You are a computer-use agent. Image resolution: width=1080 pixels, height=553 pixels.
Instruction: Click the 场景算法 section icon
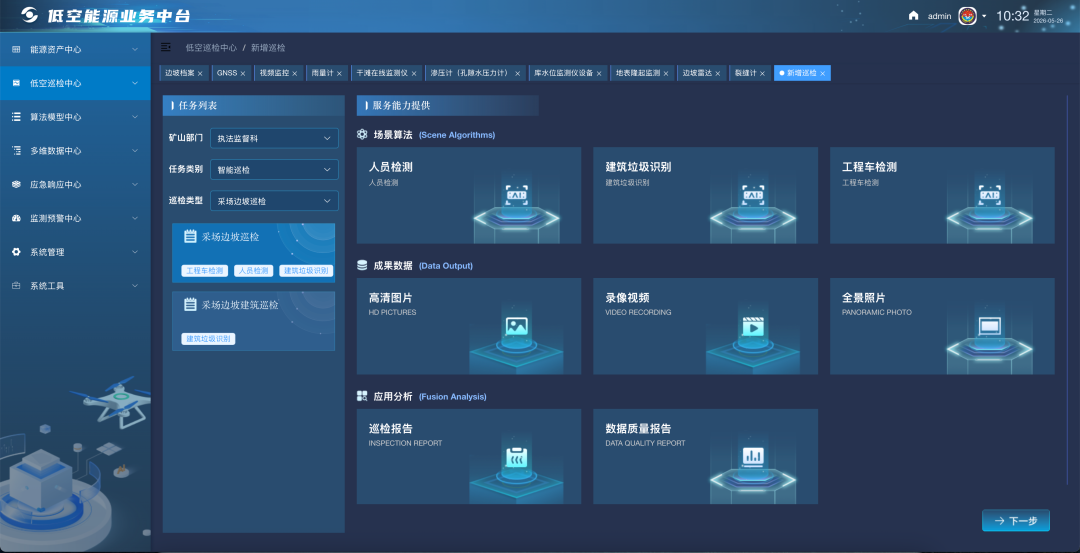click(362, 135)
